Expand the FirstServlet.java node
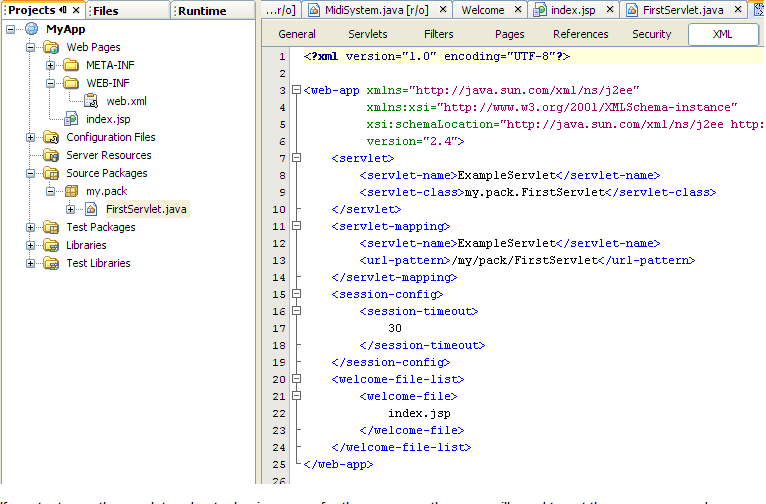The width and height of the screenshot is (766, 504). 70,210
